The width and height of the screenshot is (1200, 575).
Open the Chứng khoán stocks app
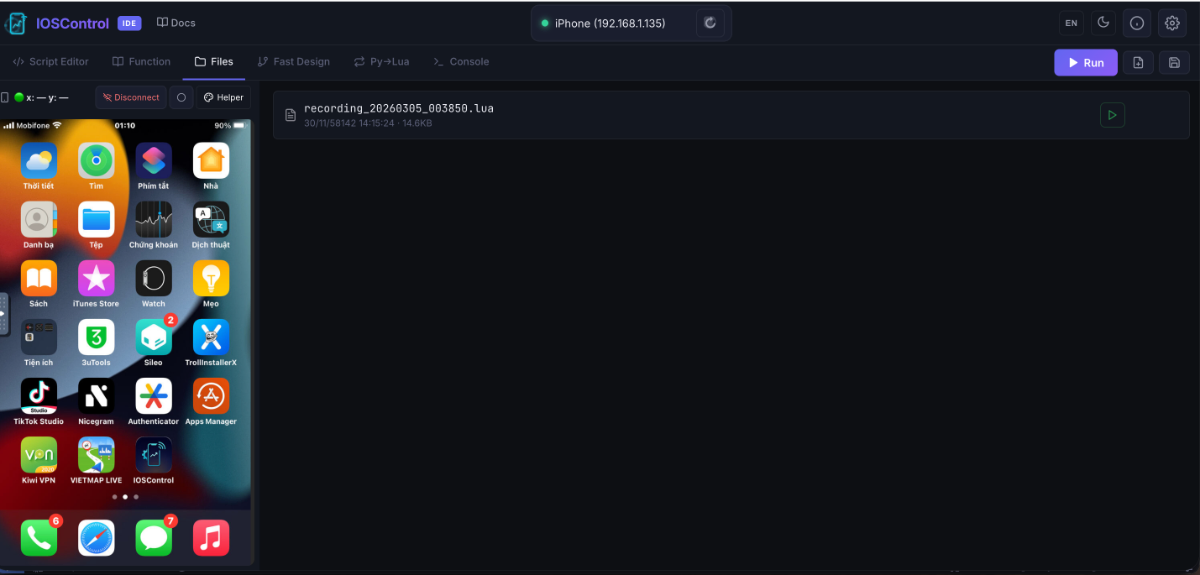(x=154, y=219)
